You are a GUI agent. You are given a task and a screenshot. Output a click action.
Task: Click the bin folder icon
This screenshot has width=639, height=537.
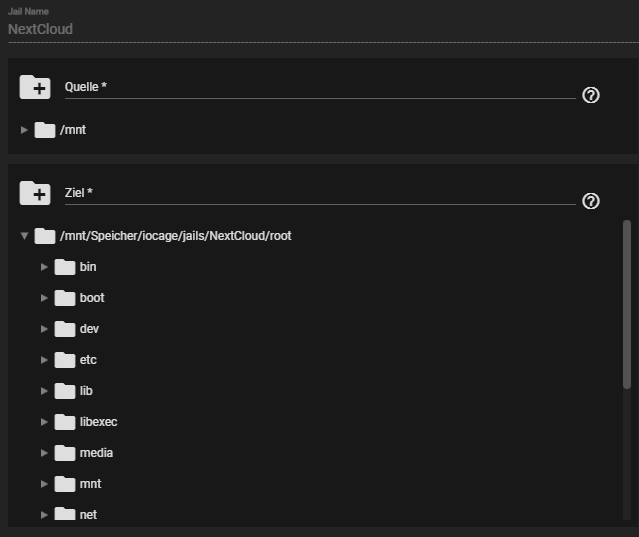tap(65, 267)
